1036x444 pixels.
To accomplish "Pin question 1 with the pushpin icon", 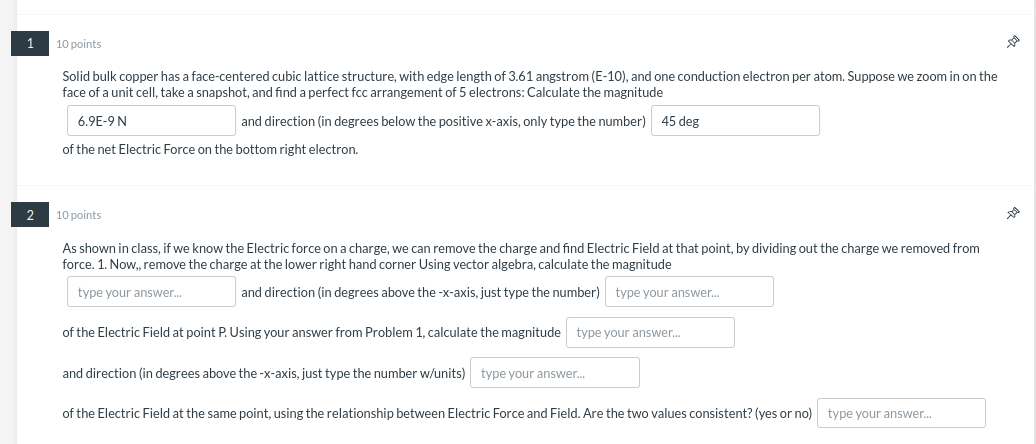I will (1012, 43).
